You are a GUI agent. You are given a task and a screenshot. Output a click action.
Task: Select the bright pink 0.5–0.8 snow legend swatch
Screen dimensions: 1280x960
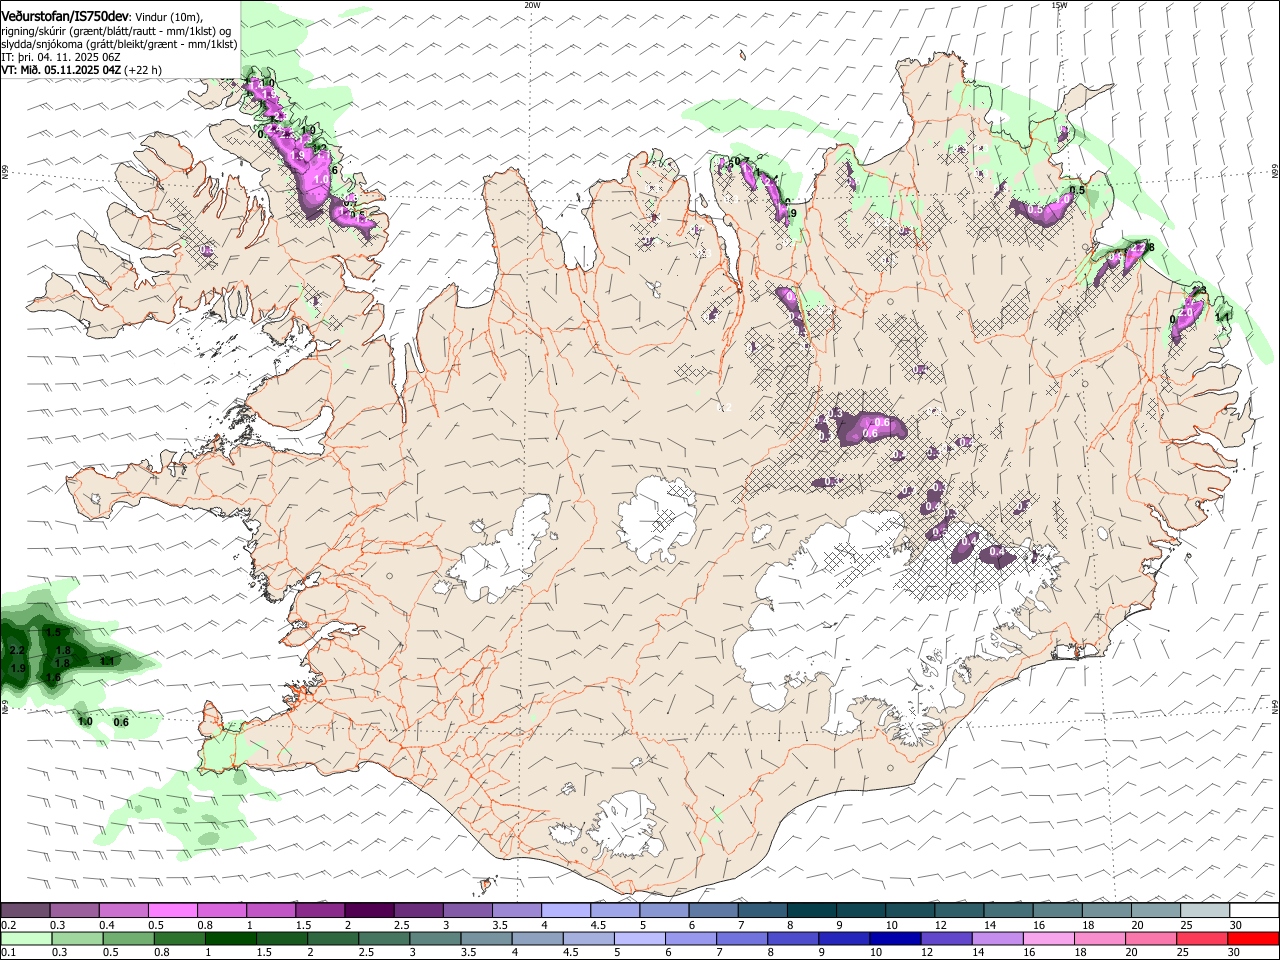pos(173,911)
